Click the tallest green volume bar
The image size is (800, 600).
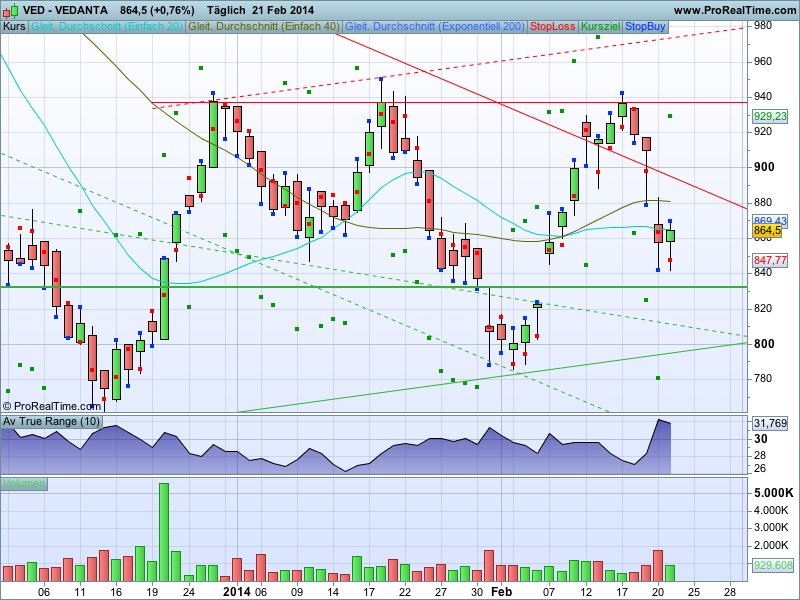[x=164, y=532]
